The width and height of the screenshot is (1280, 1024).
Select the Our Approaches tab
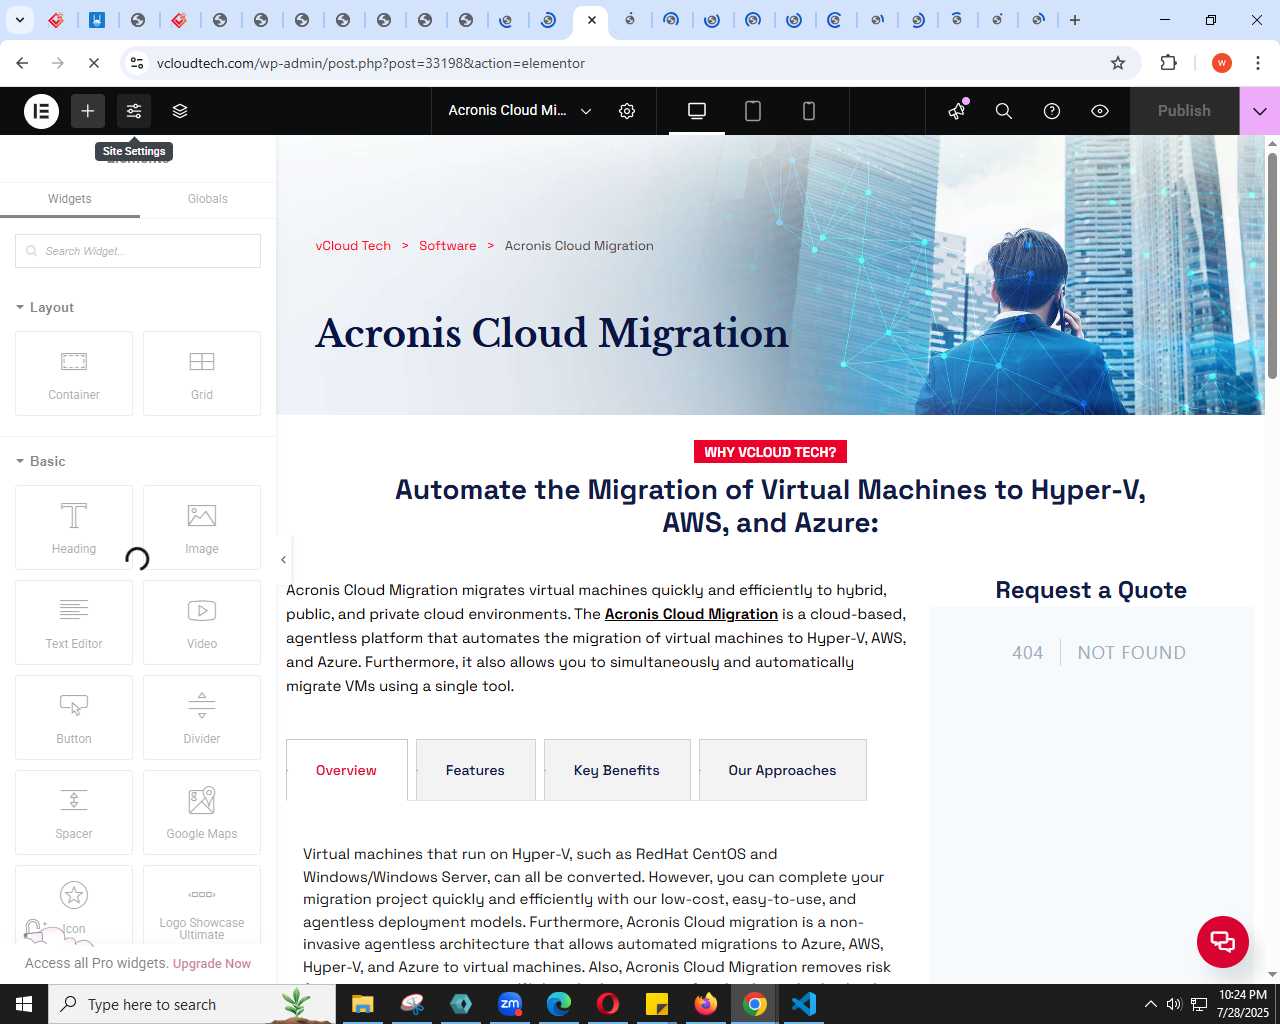click(x=782, y=770)
